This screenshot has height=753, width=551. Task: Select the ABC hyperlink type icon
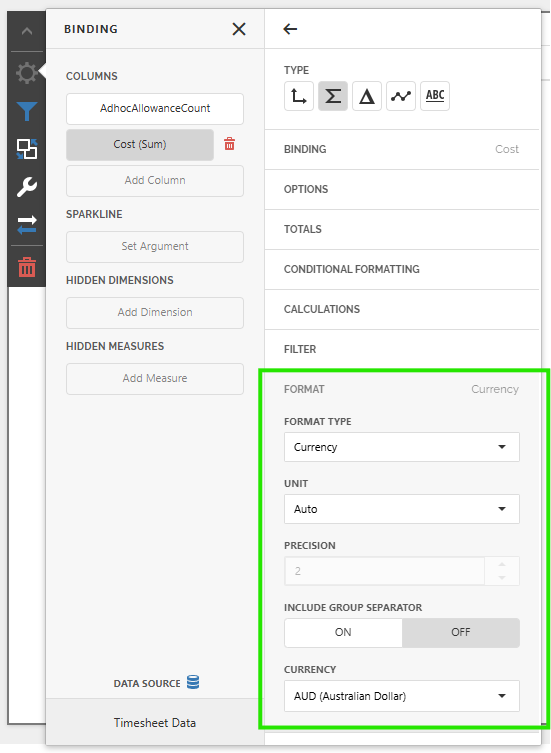click(x=435, y=96)
